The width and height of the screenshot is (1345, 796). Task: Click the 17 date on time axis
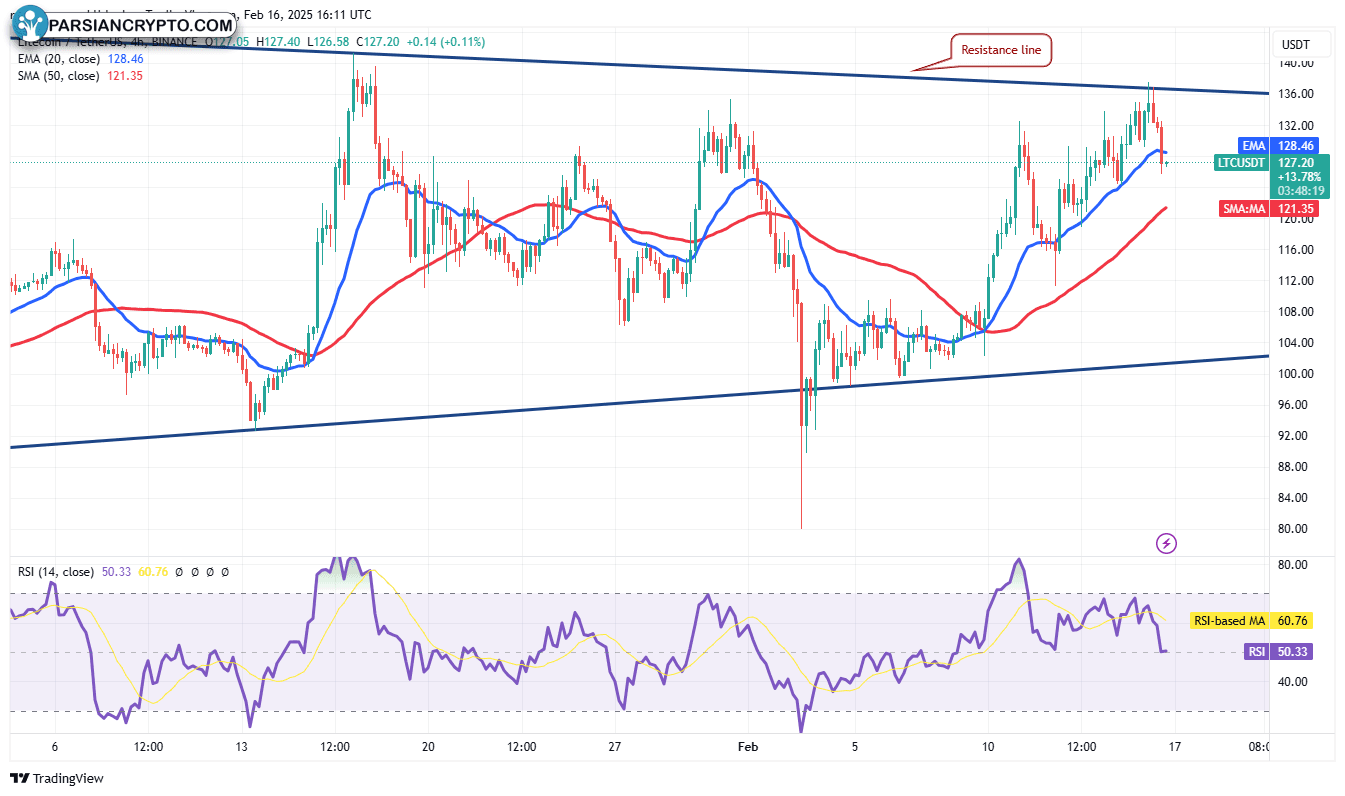pyautogui.click(x=1175, y=747)
